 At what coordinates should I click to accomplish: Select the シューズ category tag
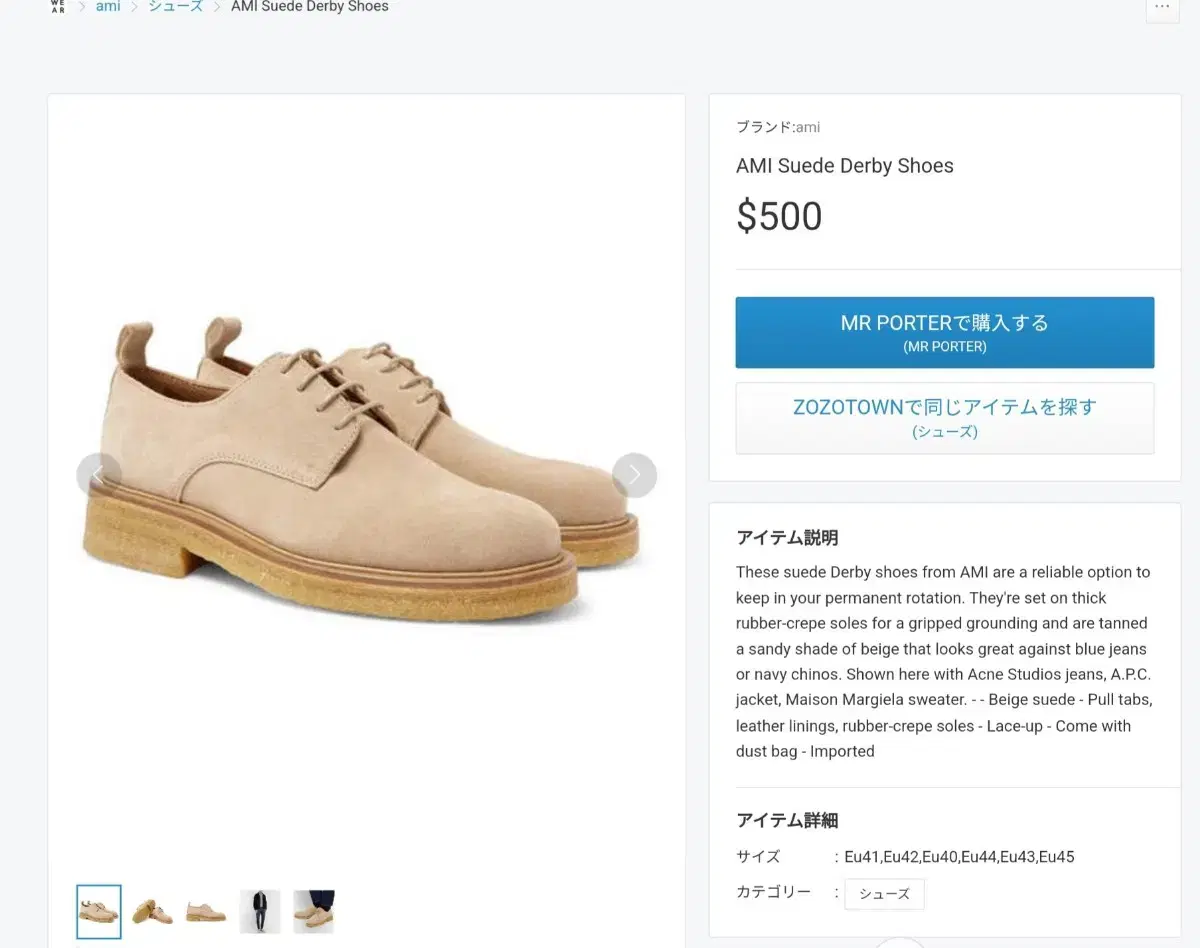(x=884, y=893)
